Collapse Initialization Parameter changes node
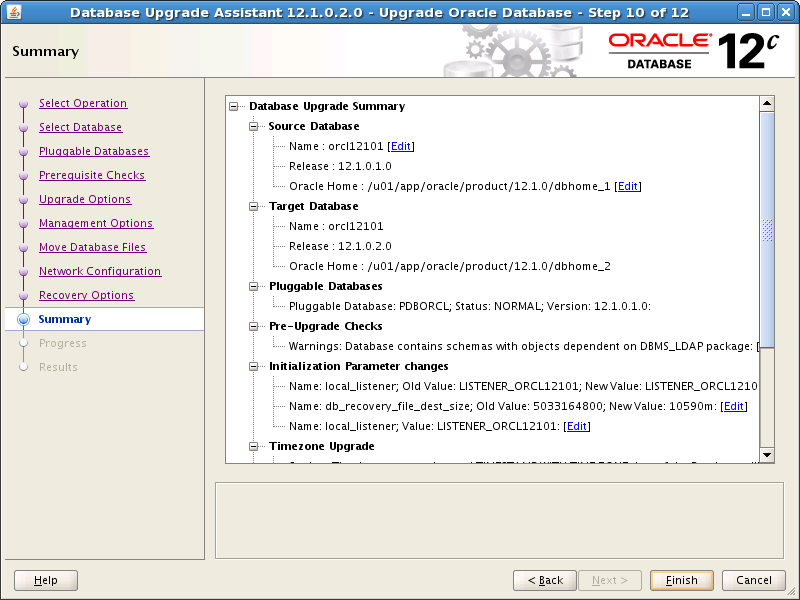Viewport: 800px width, 600px height. click(254, 366)
